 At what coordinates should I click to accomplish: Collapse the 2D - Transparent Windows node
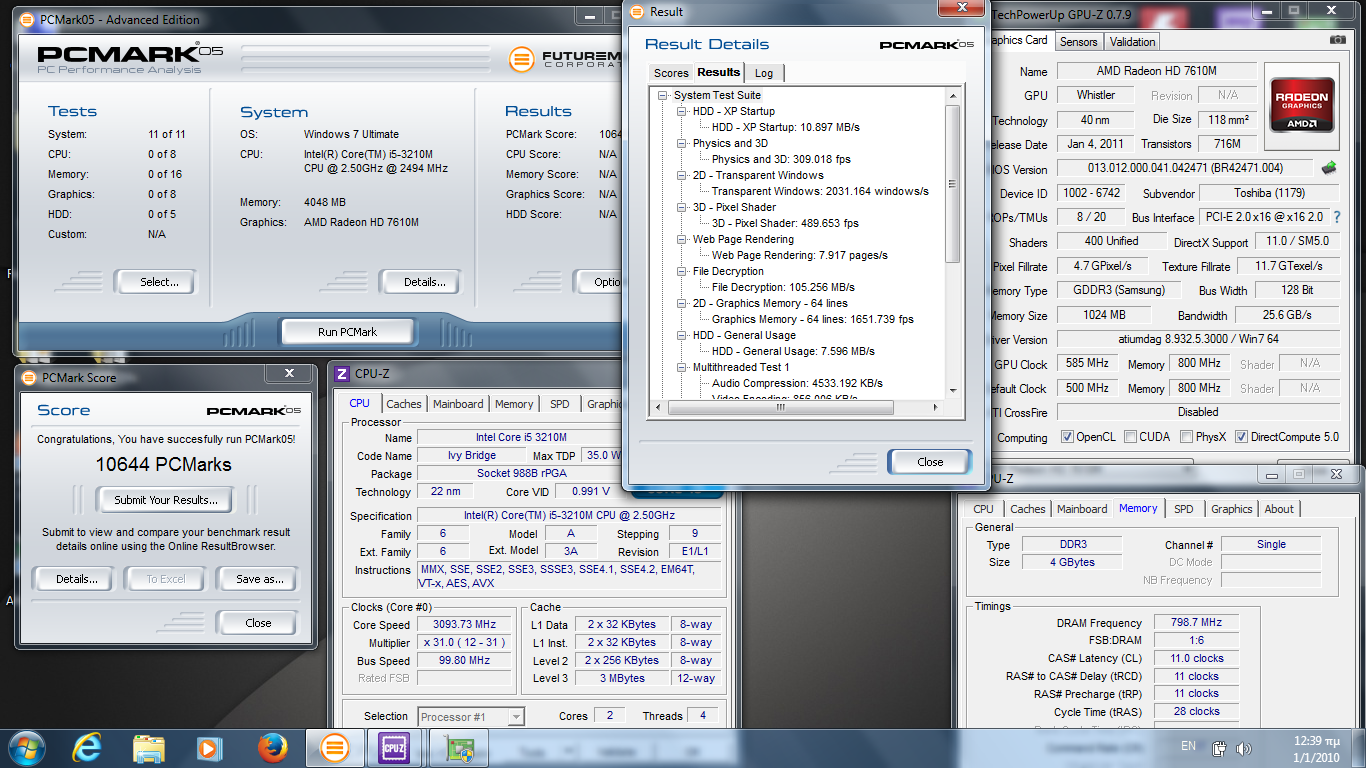pyautogui.click(x=682, y=175)
